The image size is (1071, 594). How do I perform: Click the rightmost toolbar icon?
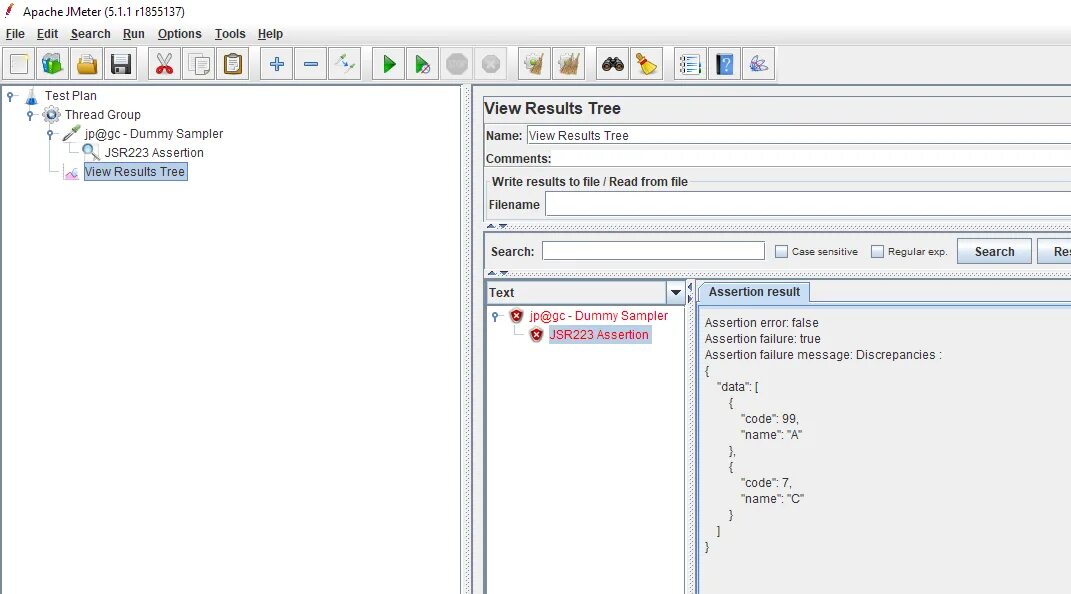[x=759, y=64]
